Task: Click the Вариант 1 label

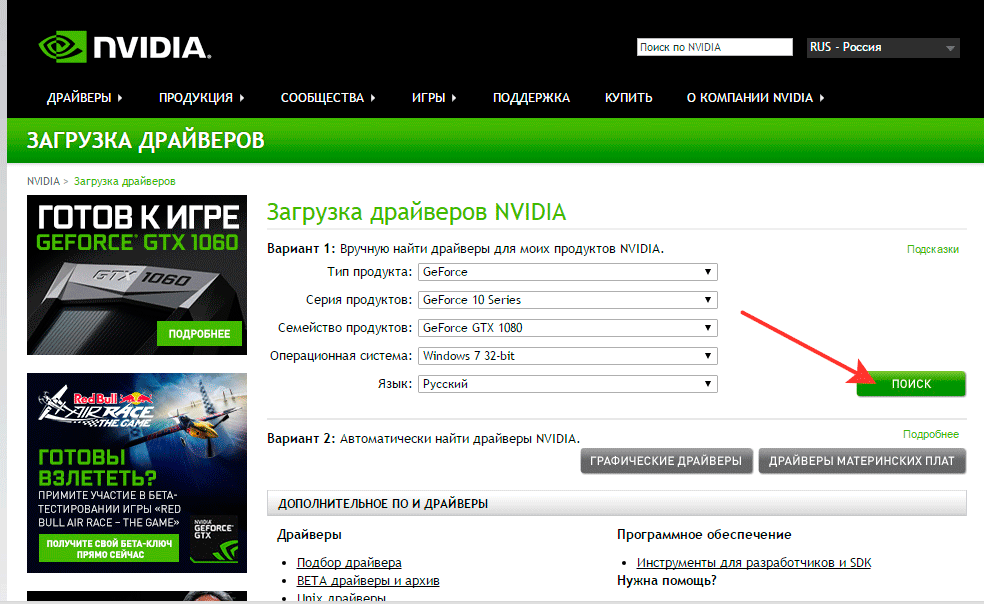Action: point(302,249)
